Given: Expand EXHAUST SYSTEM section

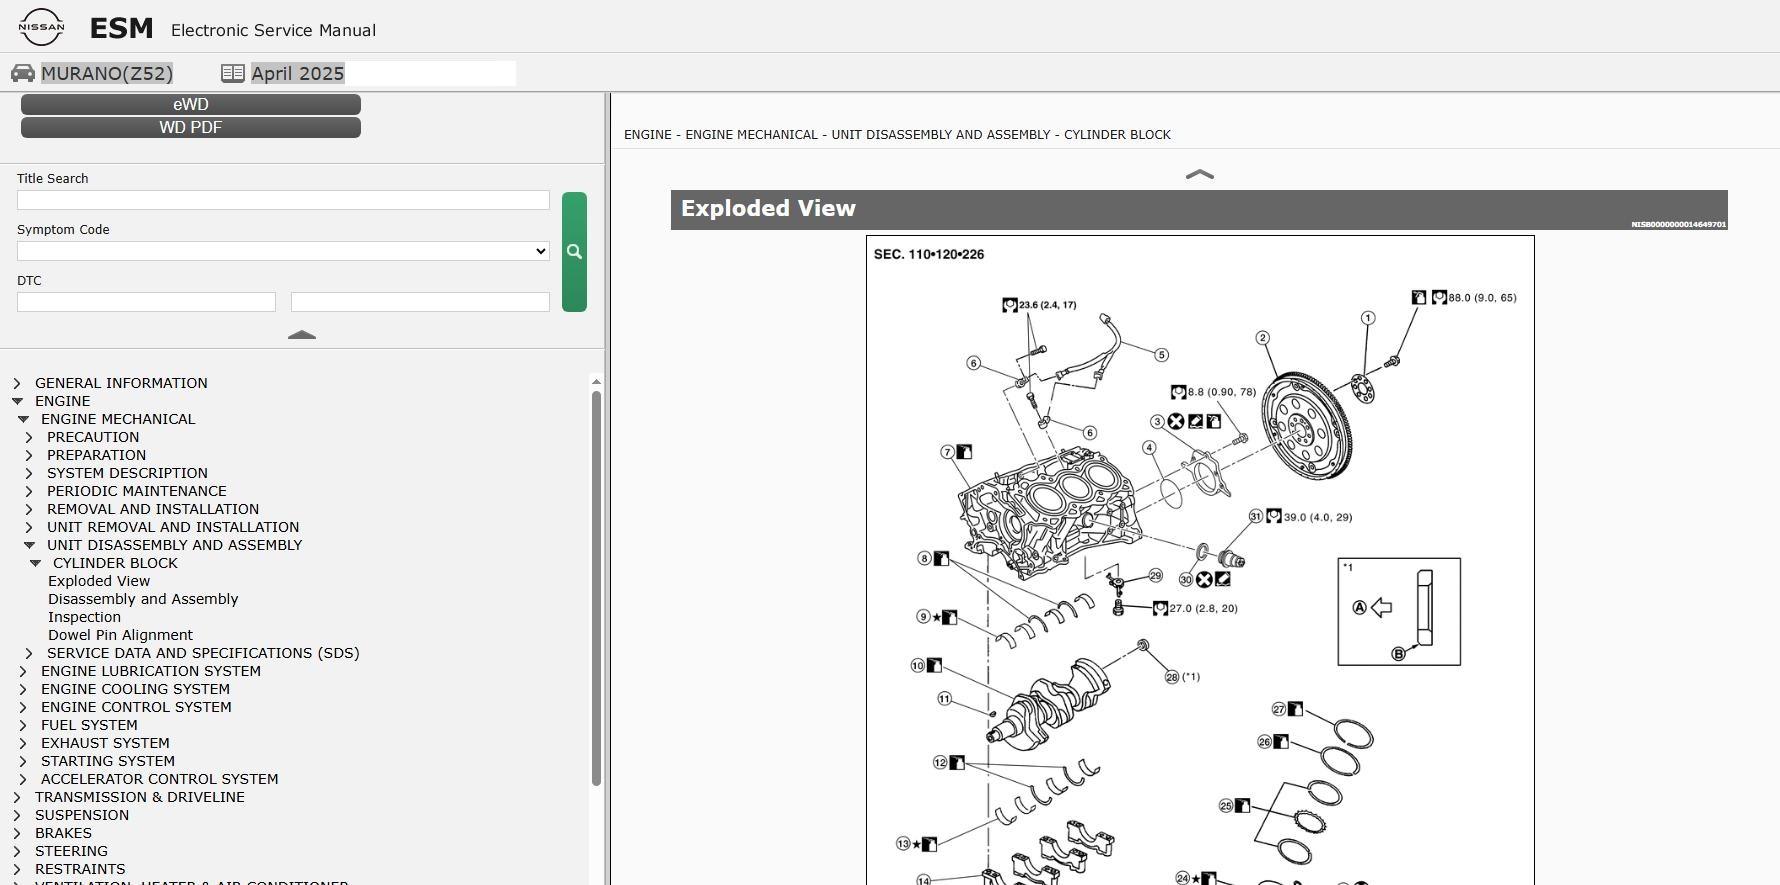Looking at the screenshot, I should tap(23, 743).
